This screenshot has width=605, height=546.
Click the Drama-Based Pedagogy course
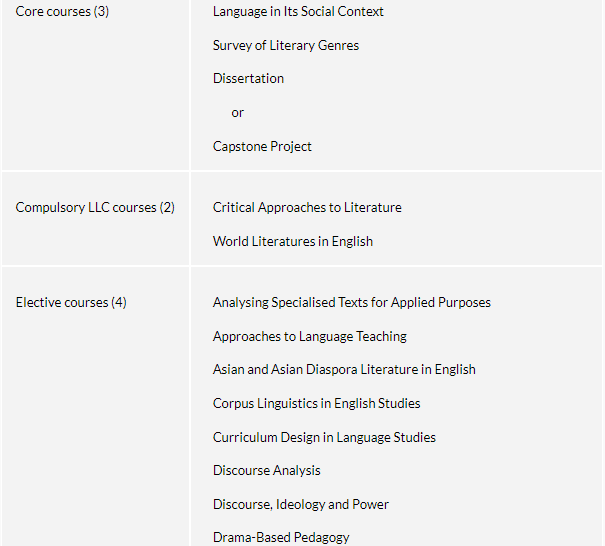[281, 538]
